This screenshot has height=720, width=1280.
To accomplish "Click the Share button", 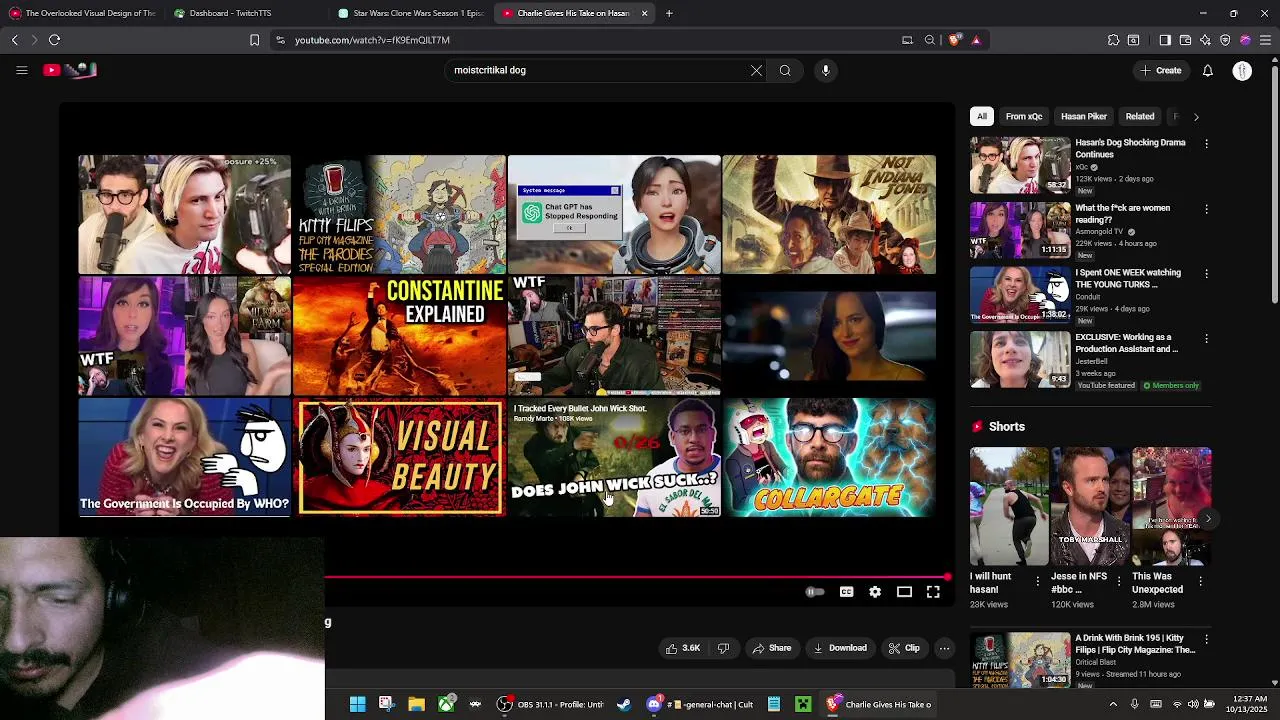I will [771, 648].
